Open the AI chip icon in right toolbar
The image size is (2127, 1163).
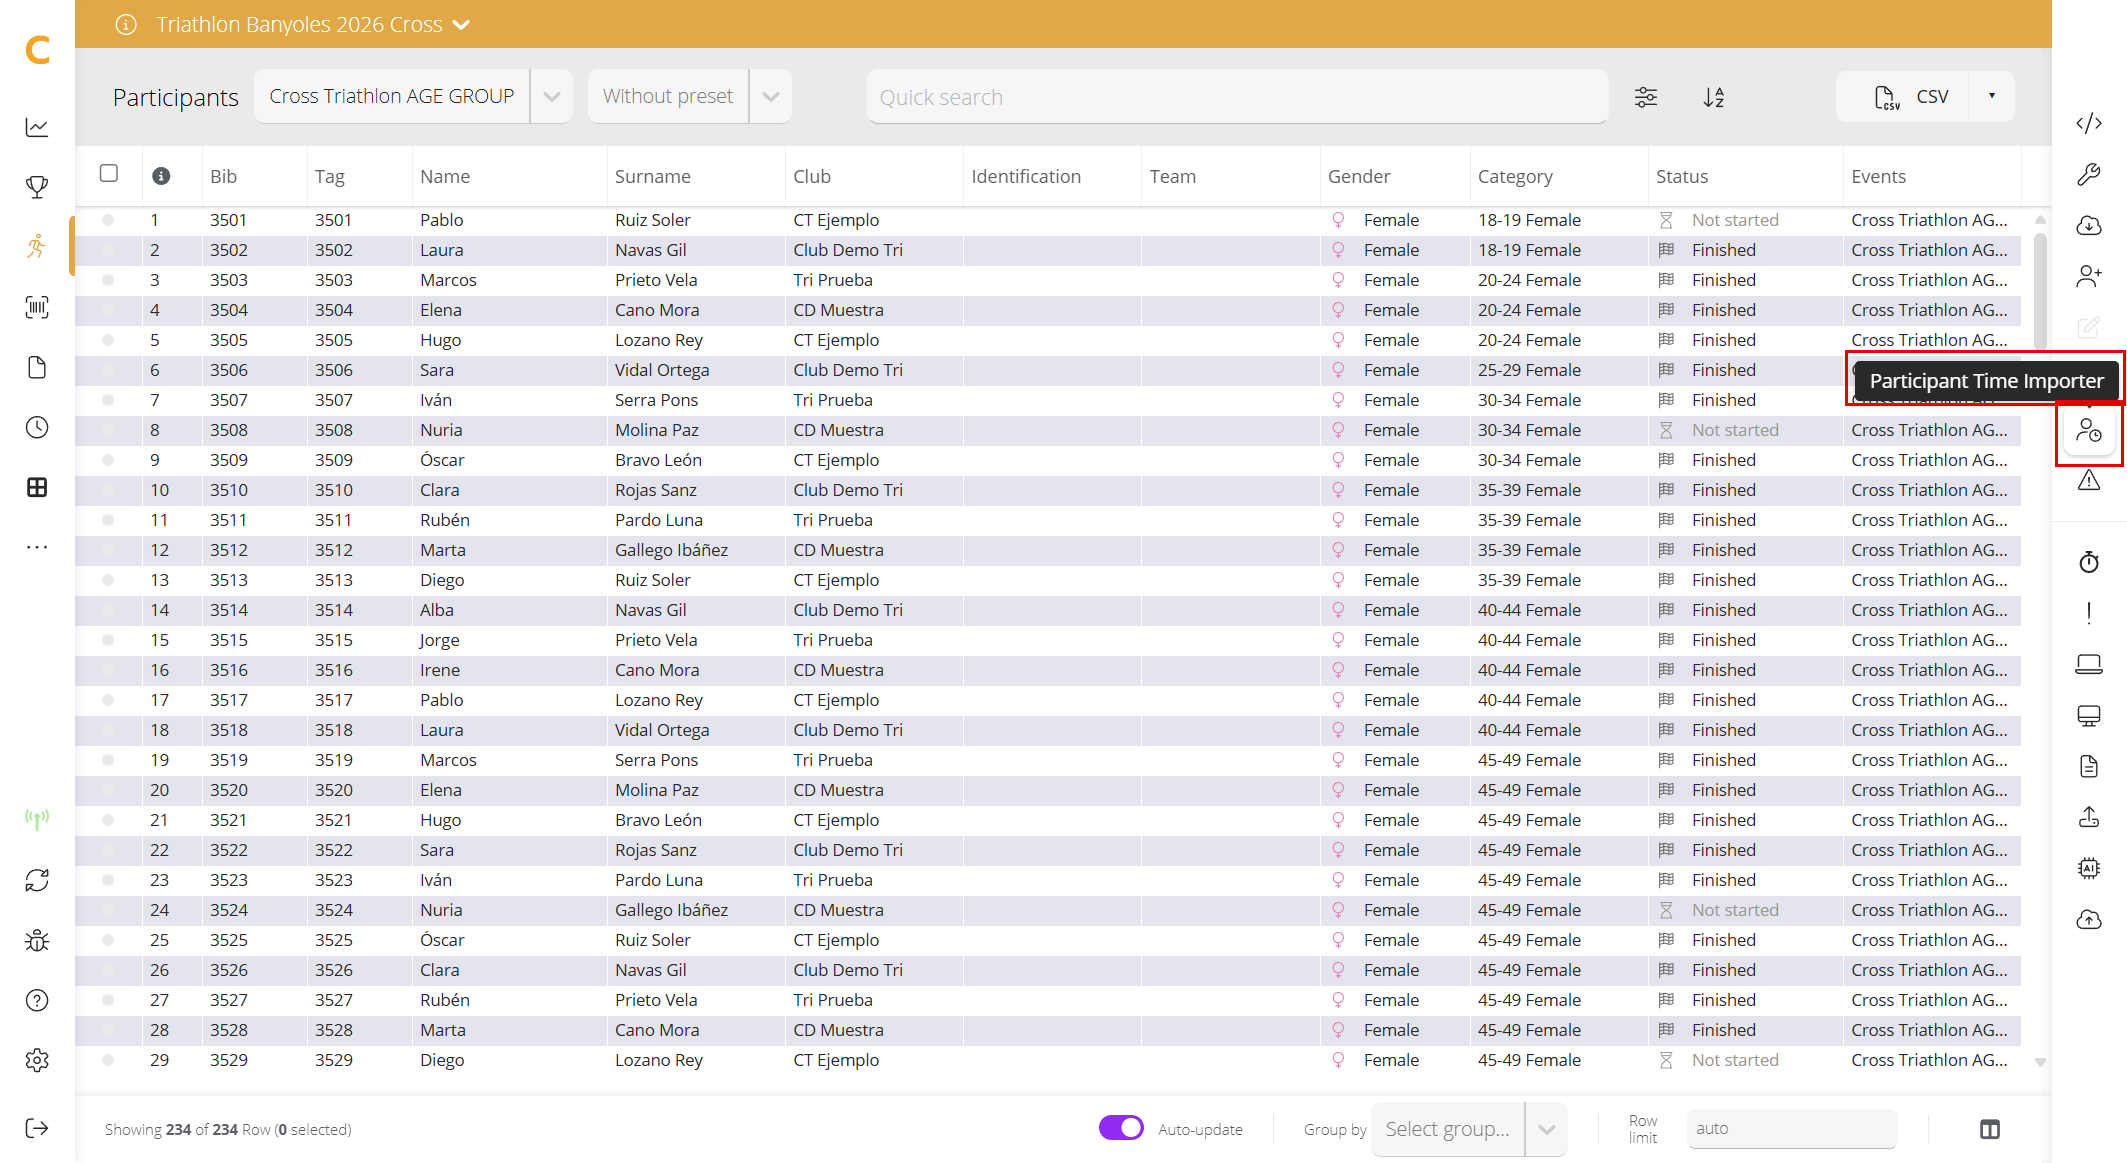[x=2089, y=868]
